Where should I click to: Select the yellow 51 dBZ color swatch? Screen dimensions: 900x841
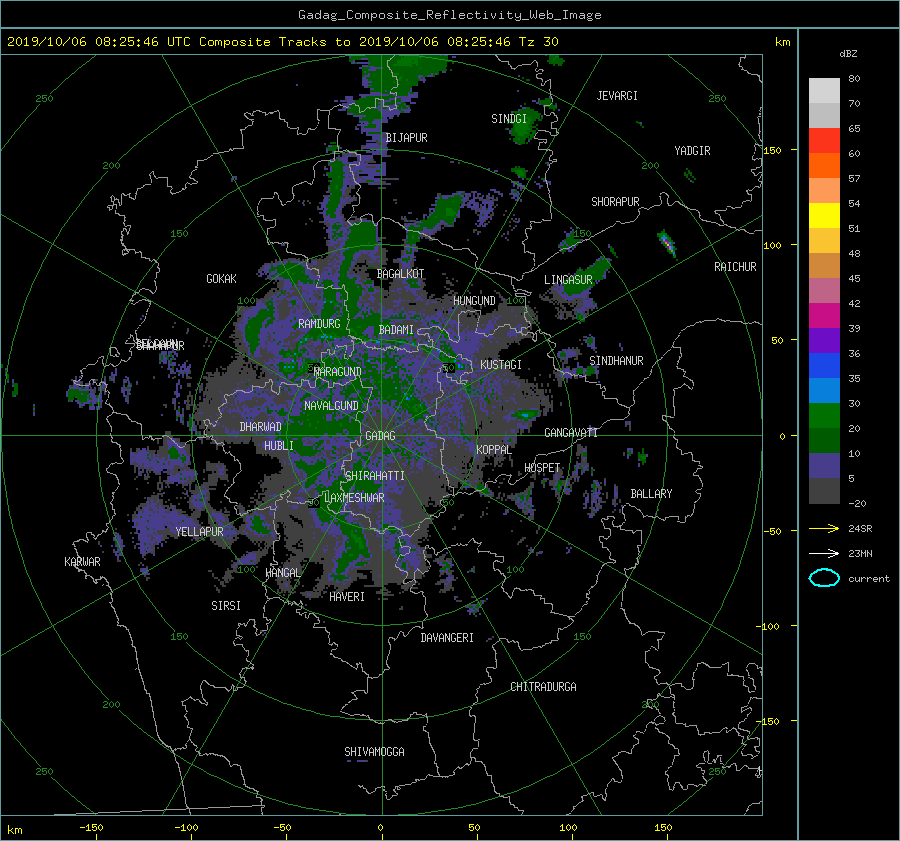pos(824,215)
